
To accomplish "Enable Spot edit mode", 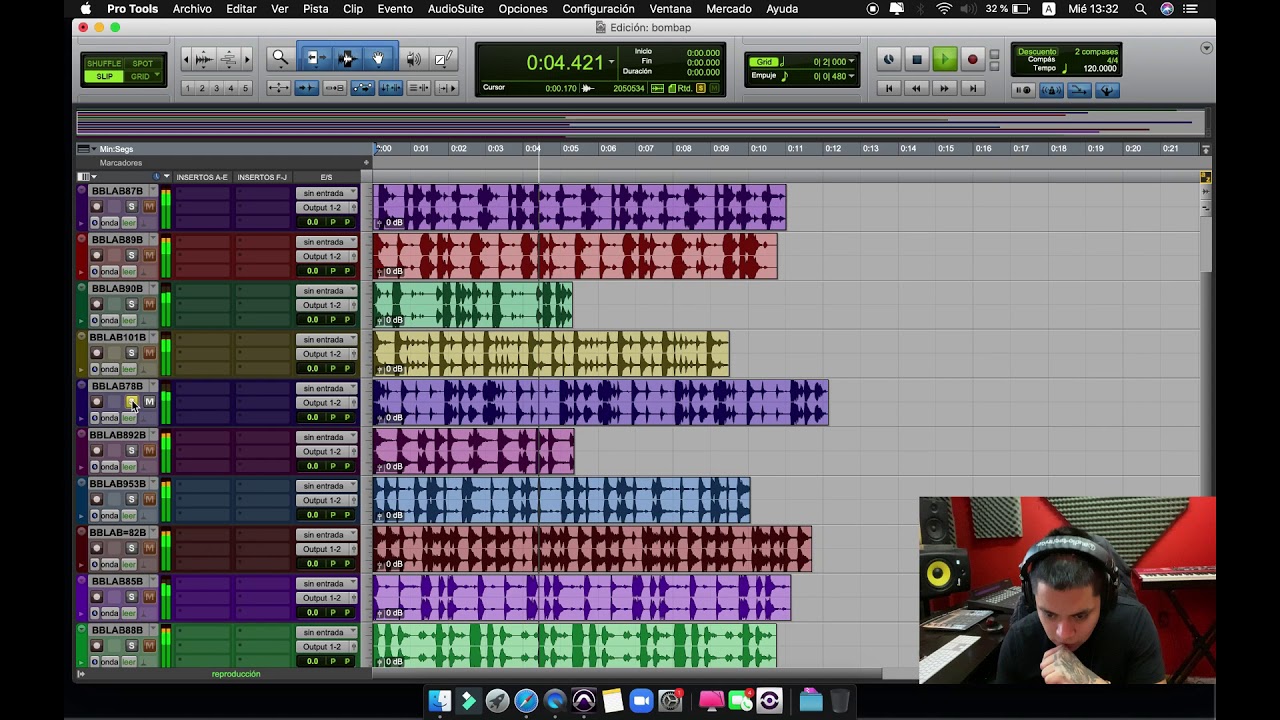I will tap(143, 64).
